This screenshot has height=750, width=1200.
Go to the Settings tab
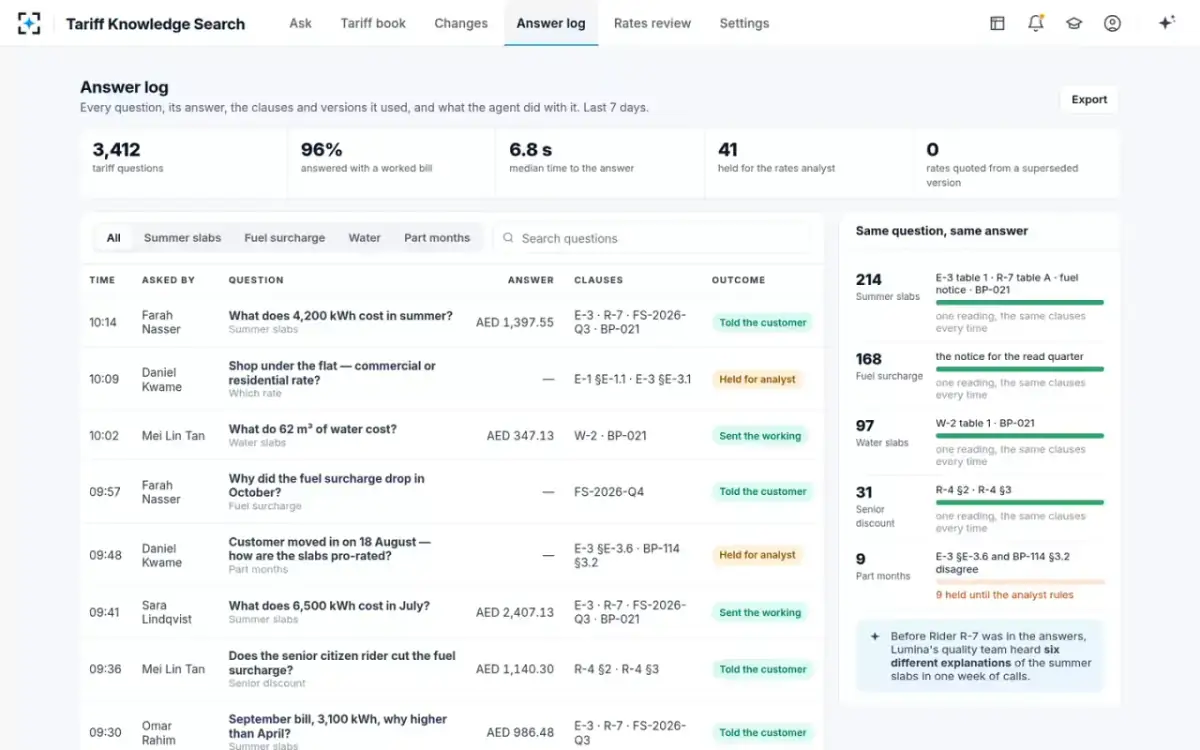[x=744, y=23]
